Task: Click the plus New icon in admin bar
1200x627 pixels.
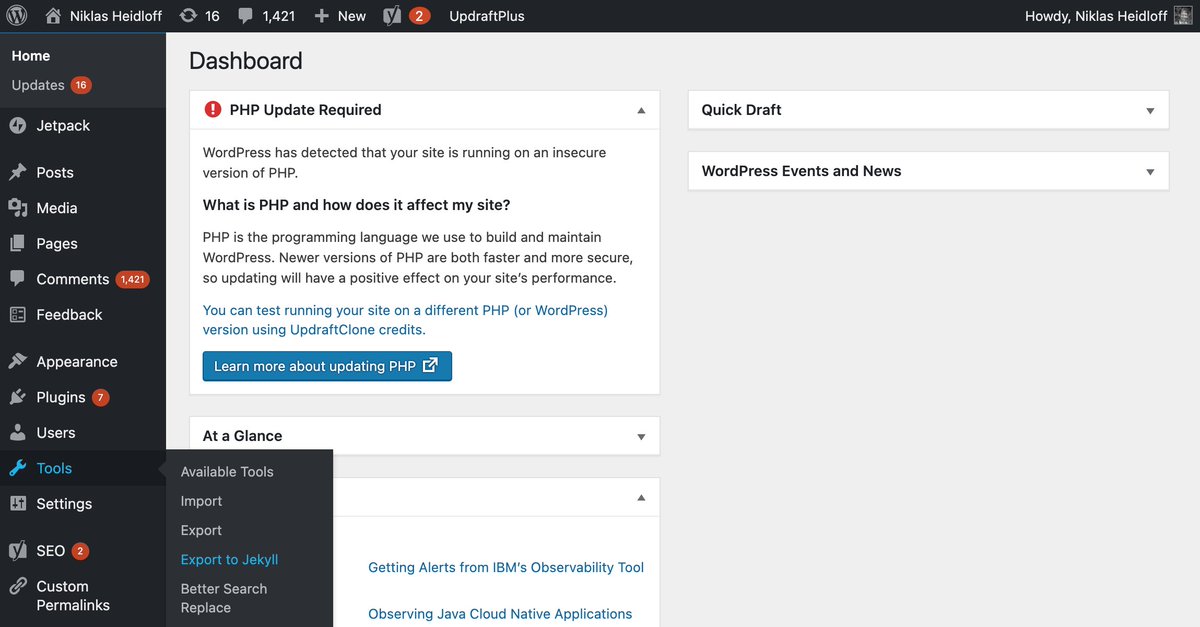Action: coord(321,16)
